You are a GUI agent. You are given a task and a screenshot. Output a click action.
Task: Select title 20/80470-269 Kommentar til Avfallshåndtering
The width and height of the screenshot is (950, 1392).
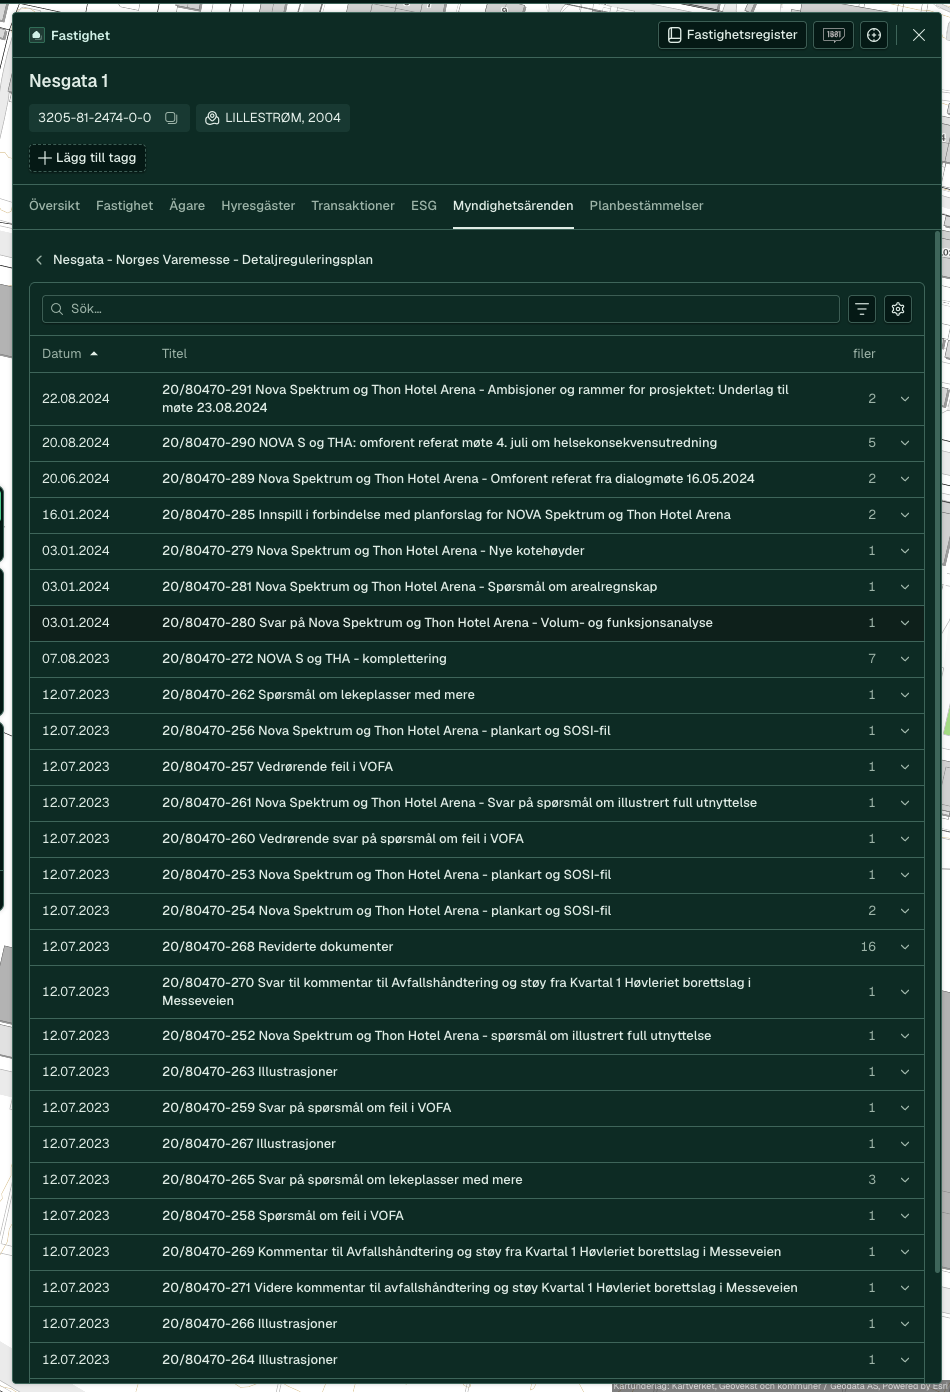click(x=471, y=1252)
